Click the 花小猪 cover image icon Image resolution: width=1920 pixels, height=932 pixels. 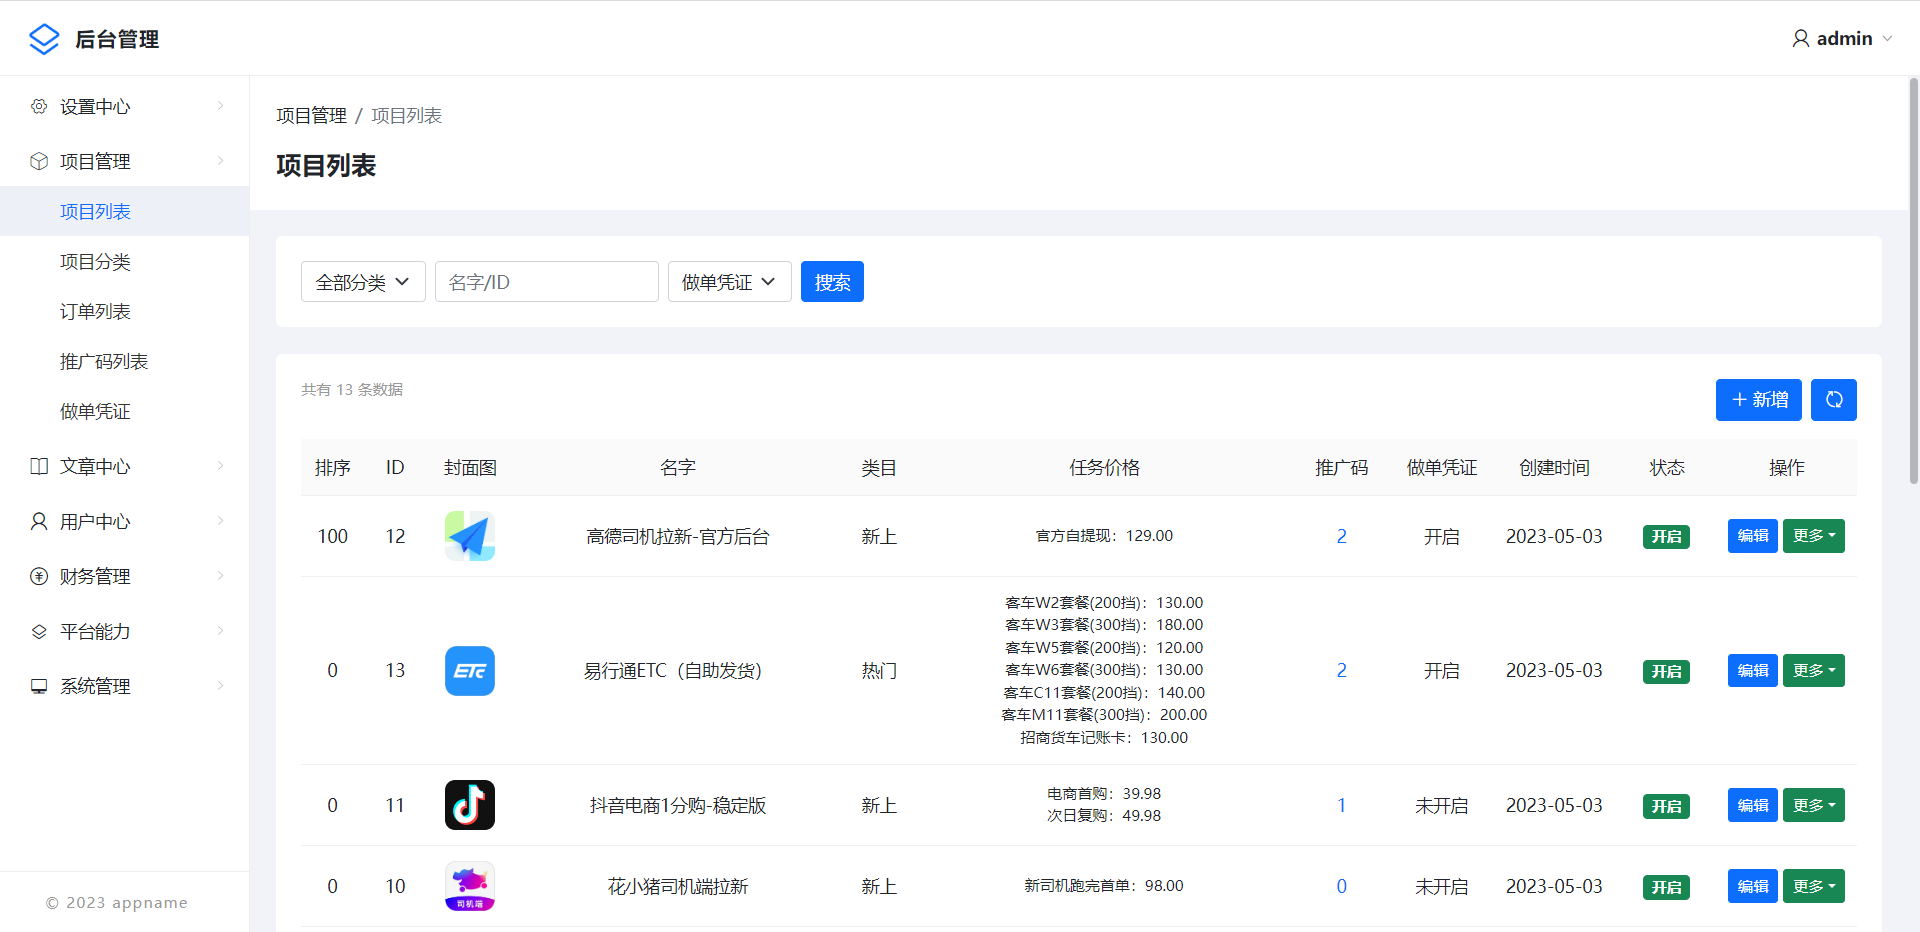[x=469, y=886]
